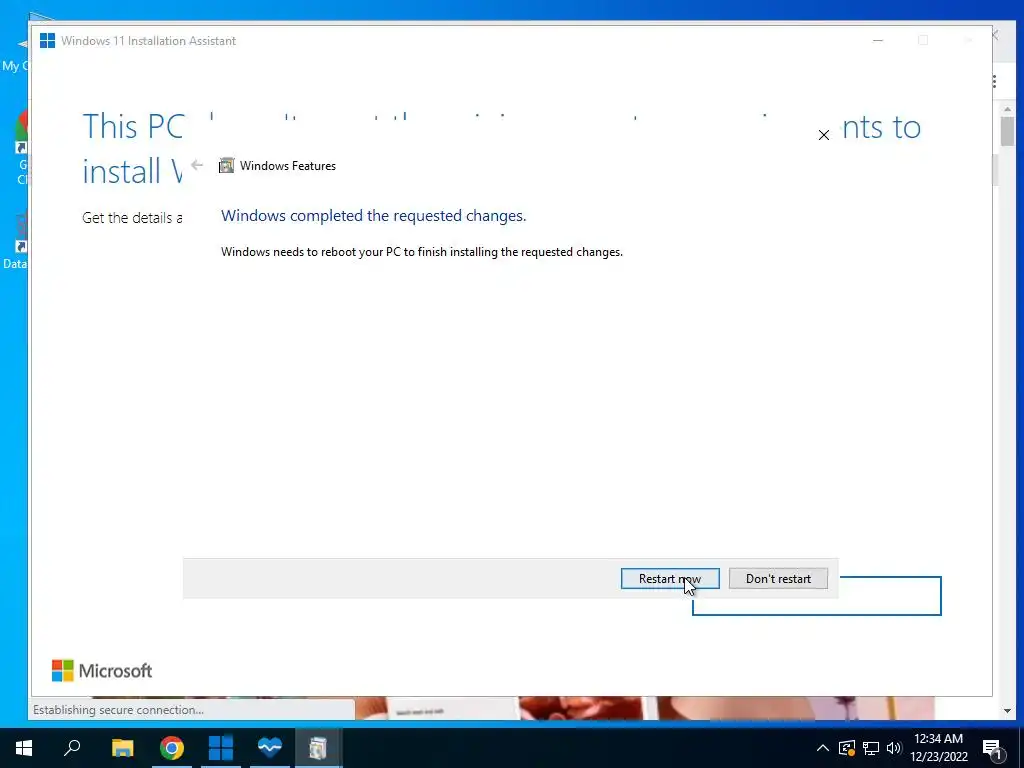The height and width of the screenshot is (768, 1024).
Task: Open PC Health Check taskbar icon
Action: tap(269, 748)
